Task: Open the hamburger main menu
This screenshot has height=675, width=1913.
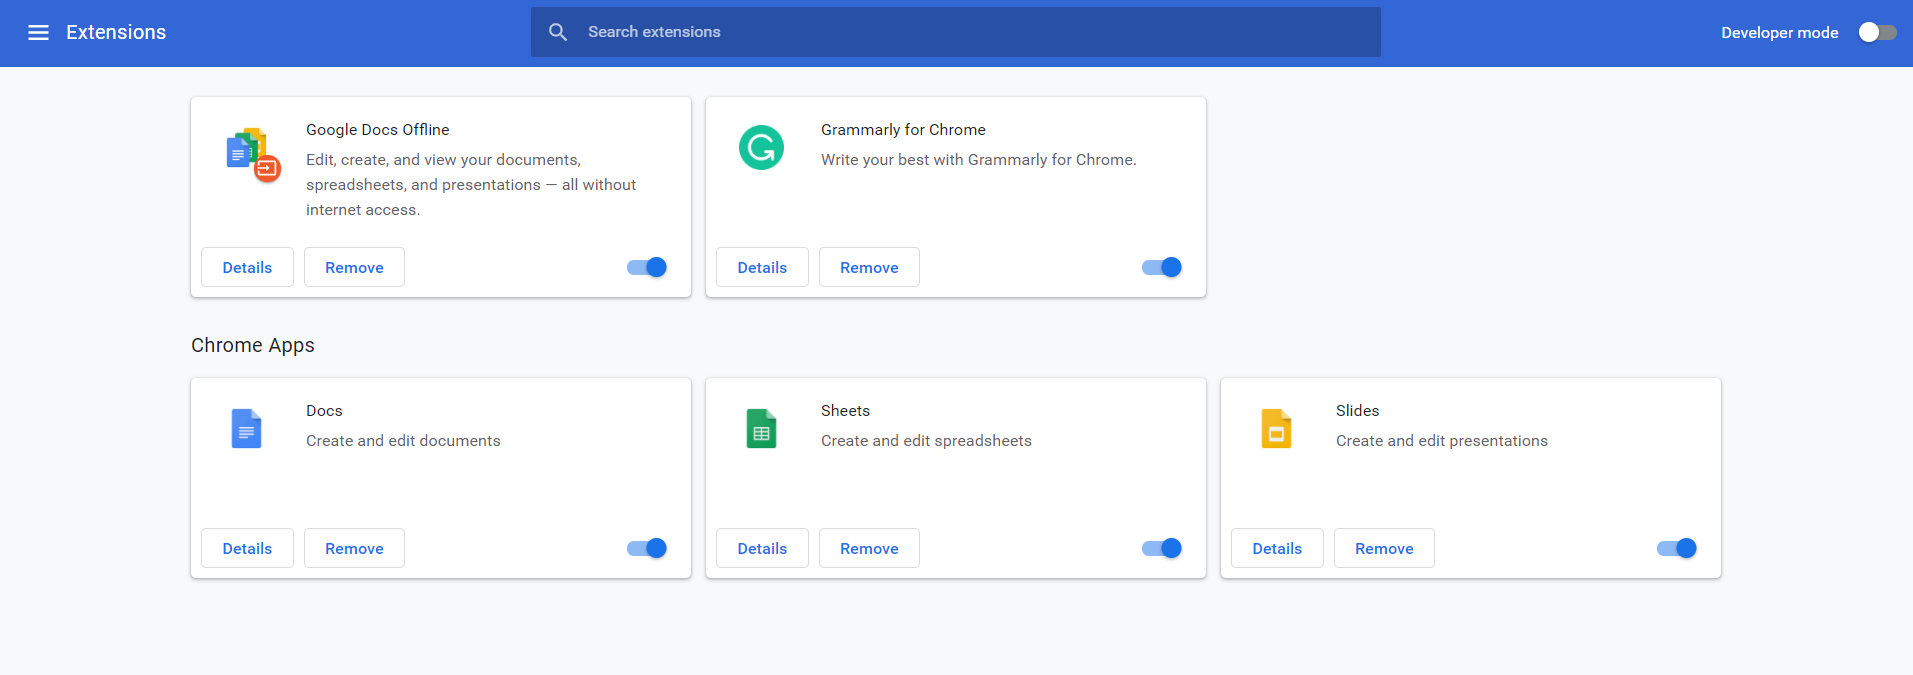Action: click(x=38, y=33)
